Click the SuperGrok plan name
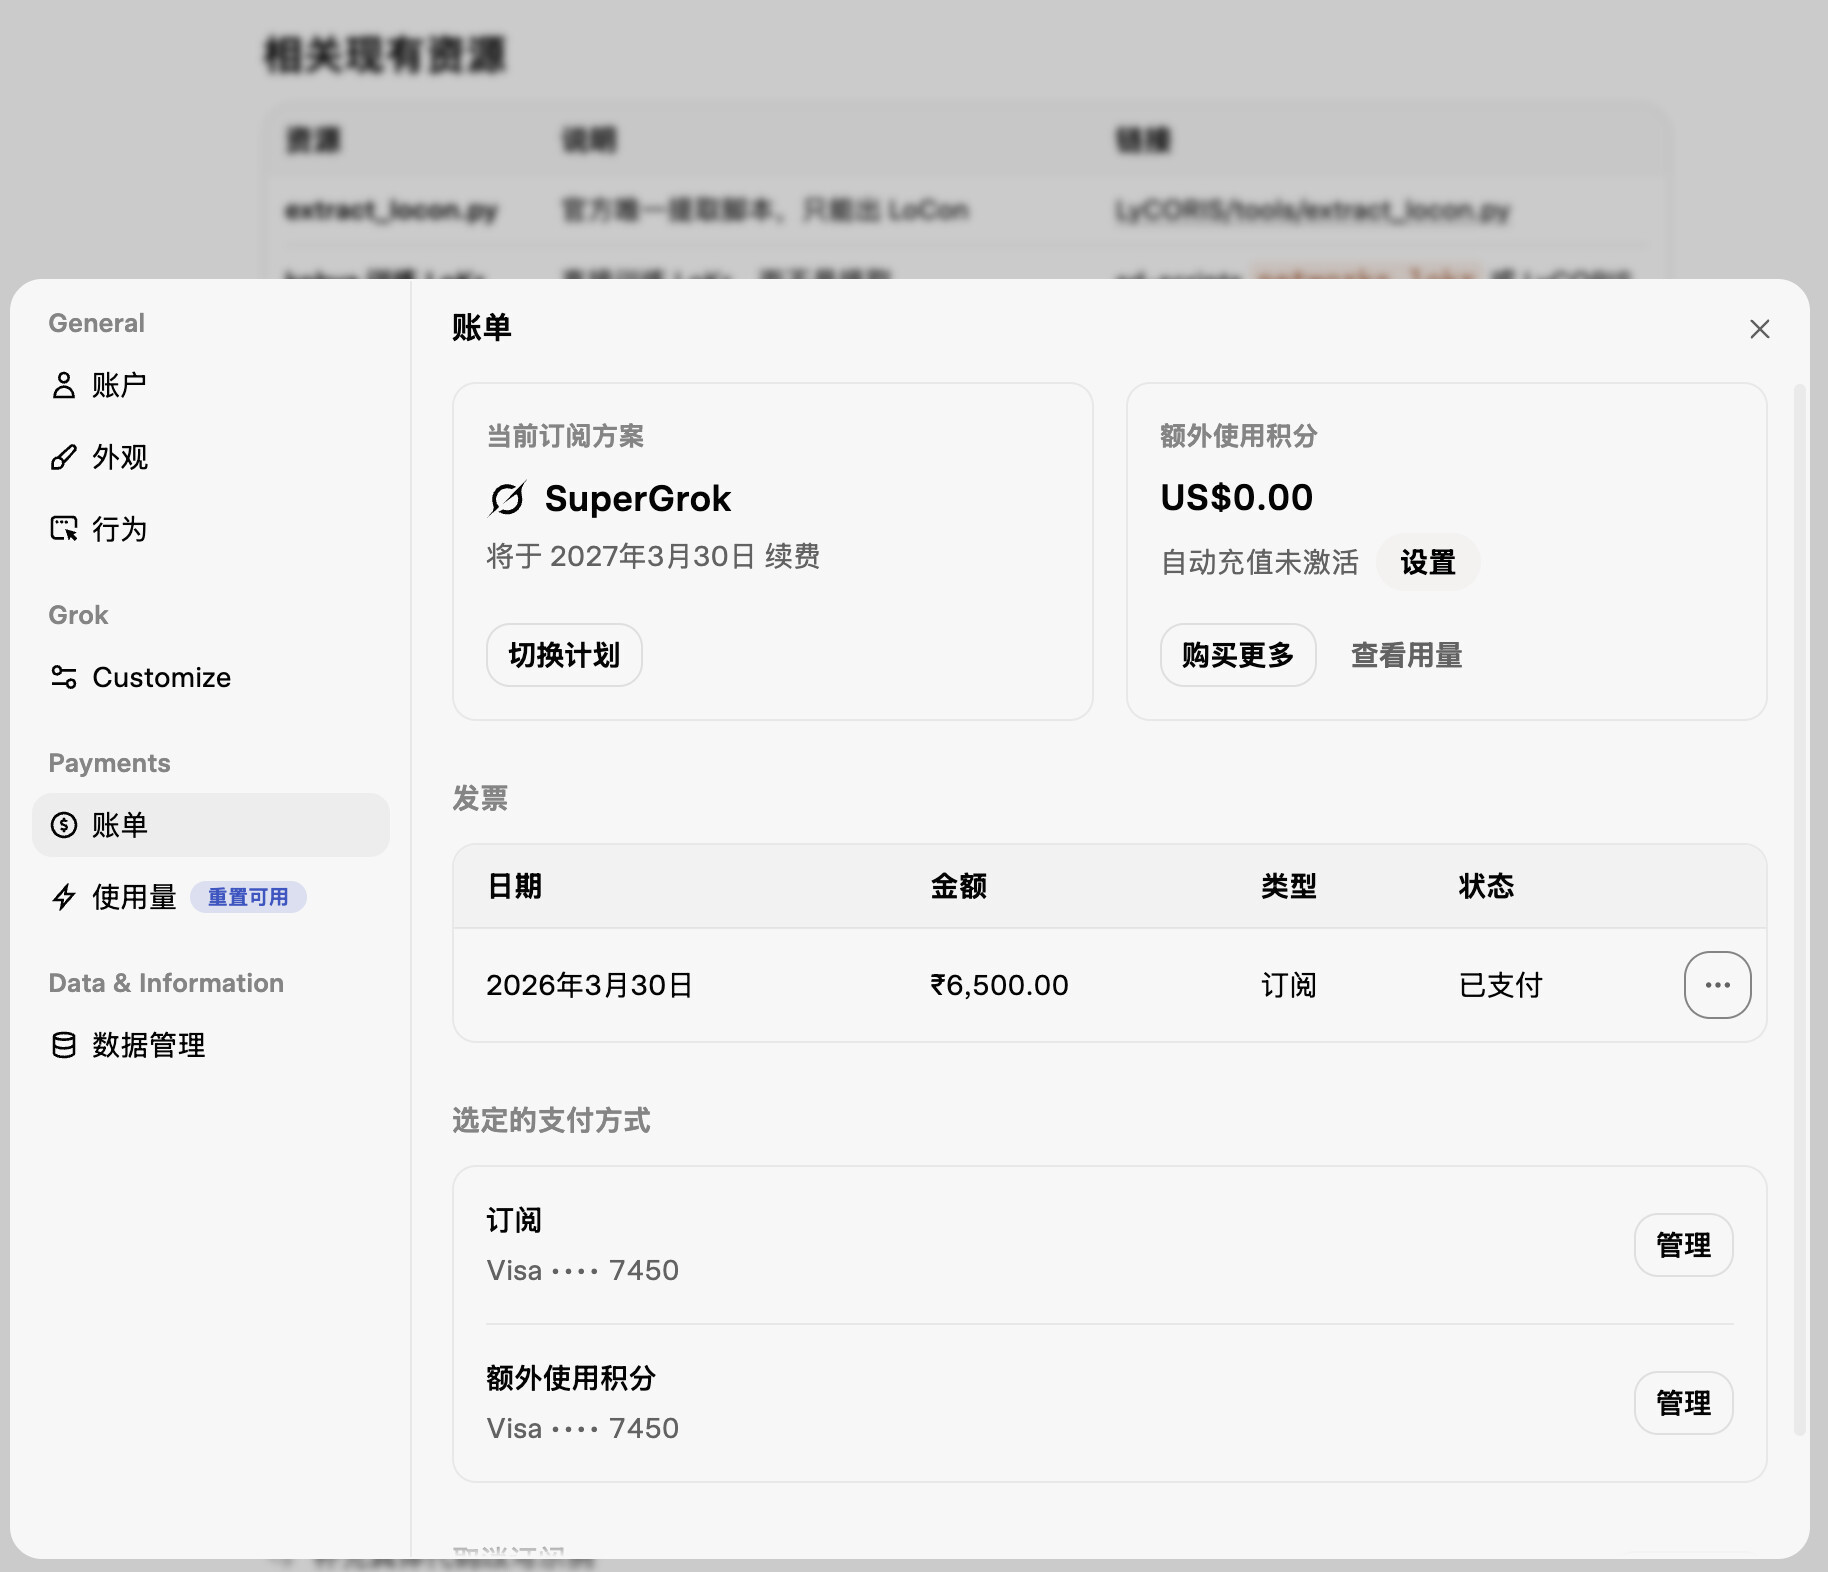1828x1572 pixels. 638,498
